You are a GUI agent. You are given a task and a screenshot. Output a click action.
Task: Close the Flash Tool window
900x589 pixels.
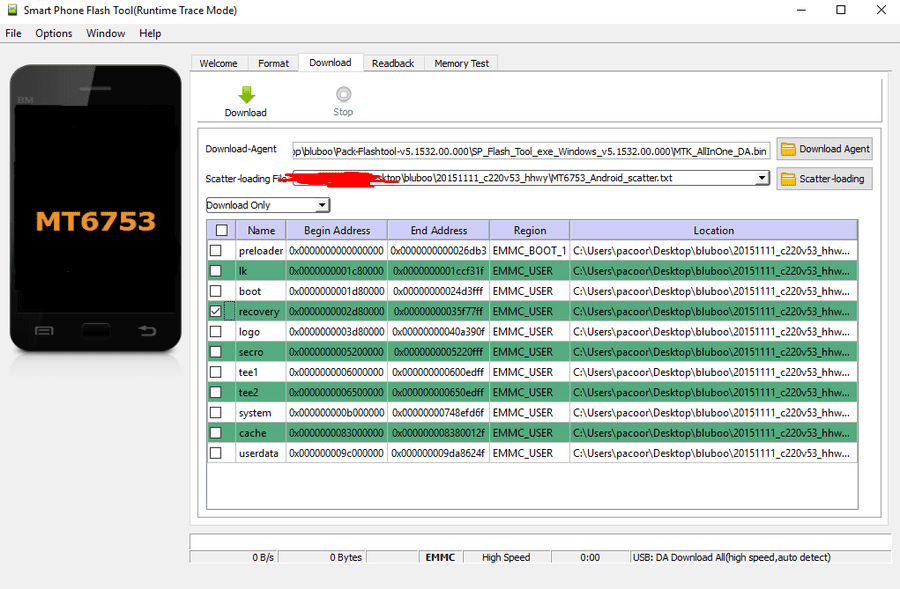tap(881, 10)
